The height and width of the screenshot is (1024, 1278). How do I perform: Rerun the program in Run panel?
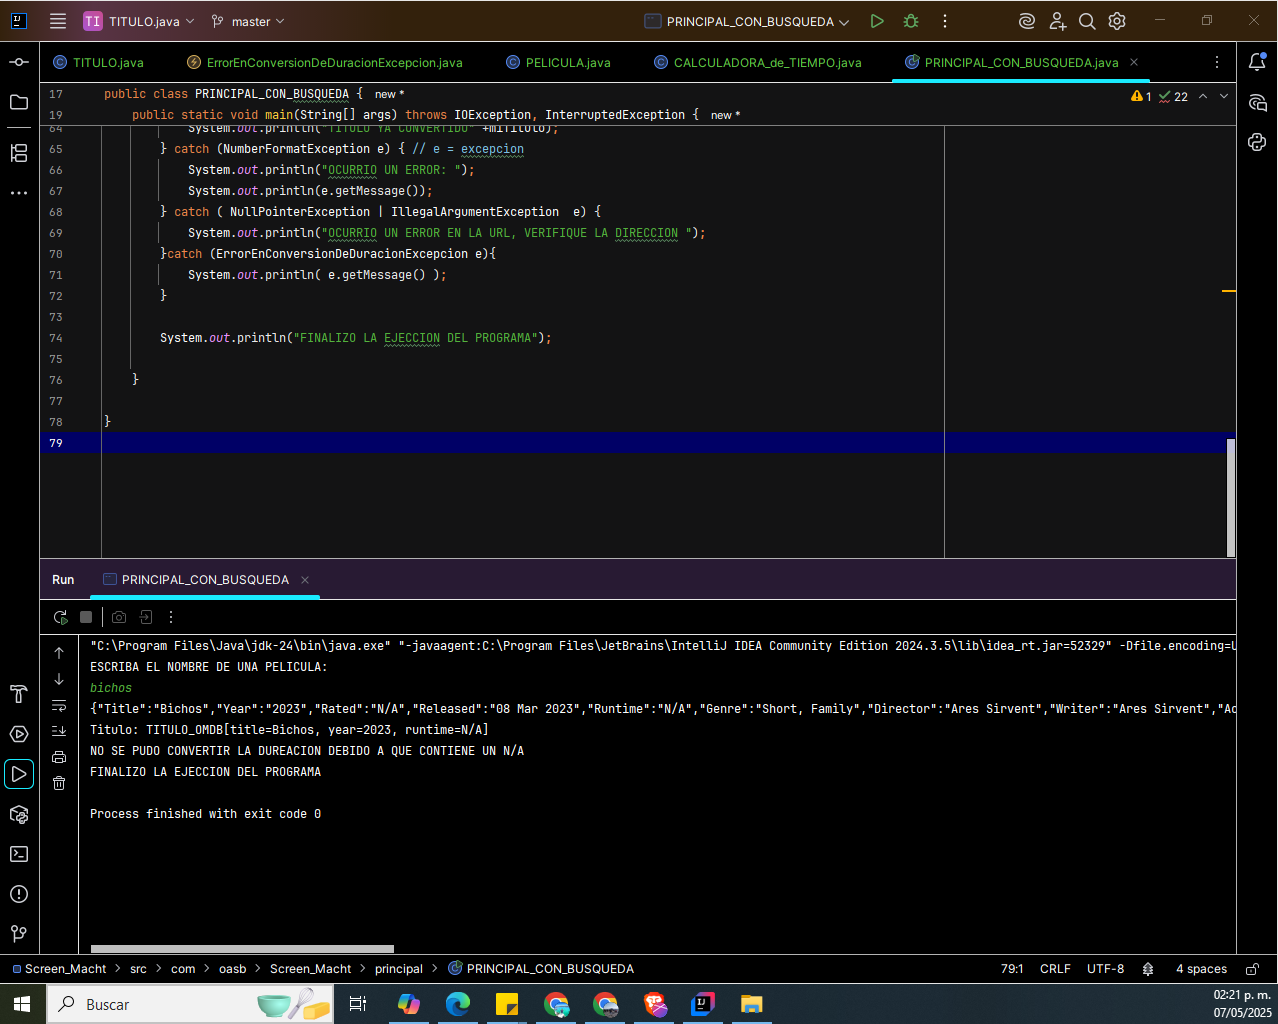pyautogui.click(x=60, y=617)
